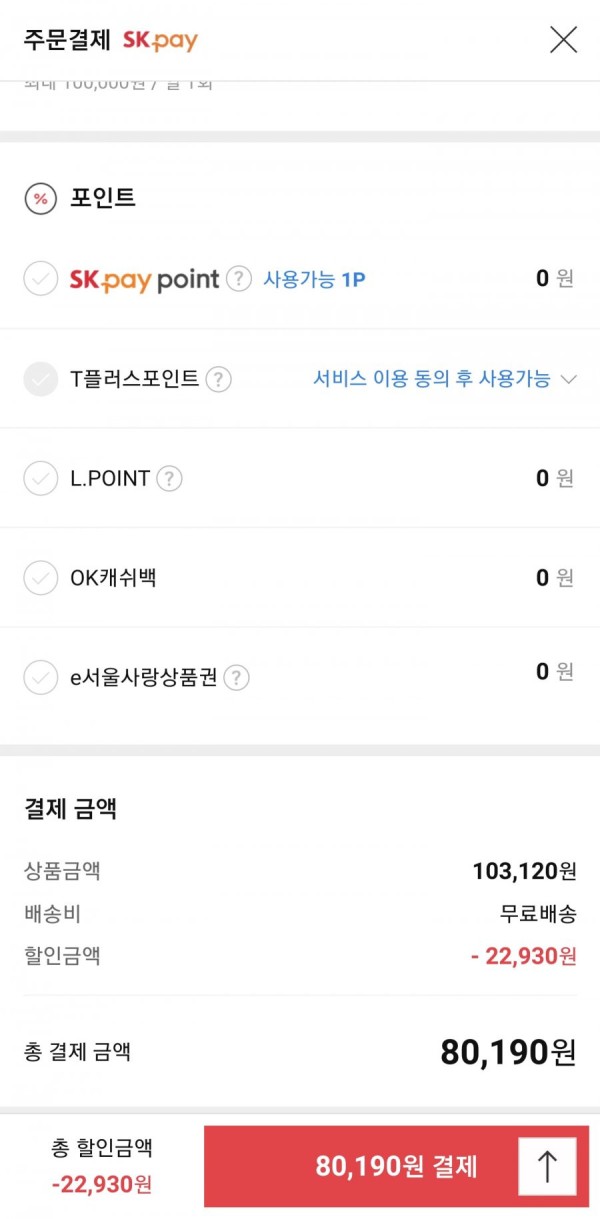Check the T플러스포인트 checkbox
This screenshot has height=1219, width=600.
click(x=41, y=379)
